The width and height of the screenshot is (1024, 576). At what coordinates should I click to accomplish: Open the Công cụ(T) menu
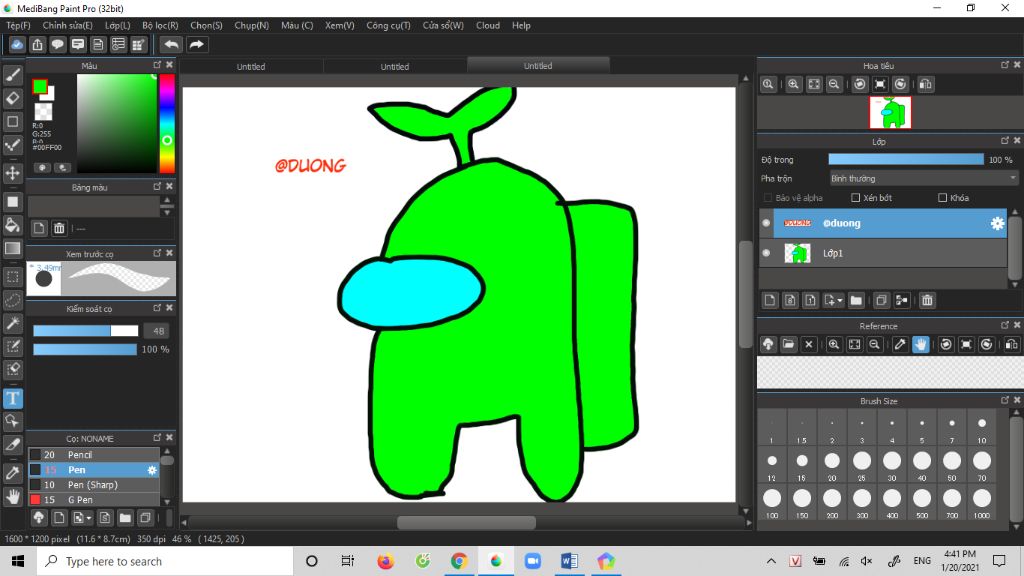click(x=389, y=25)
